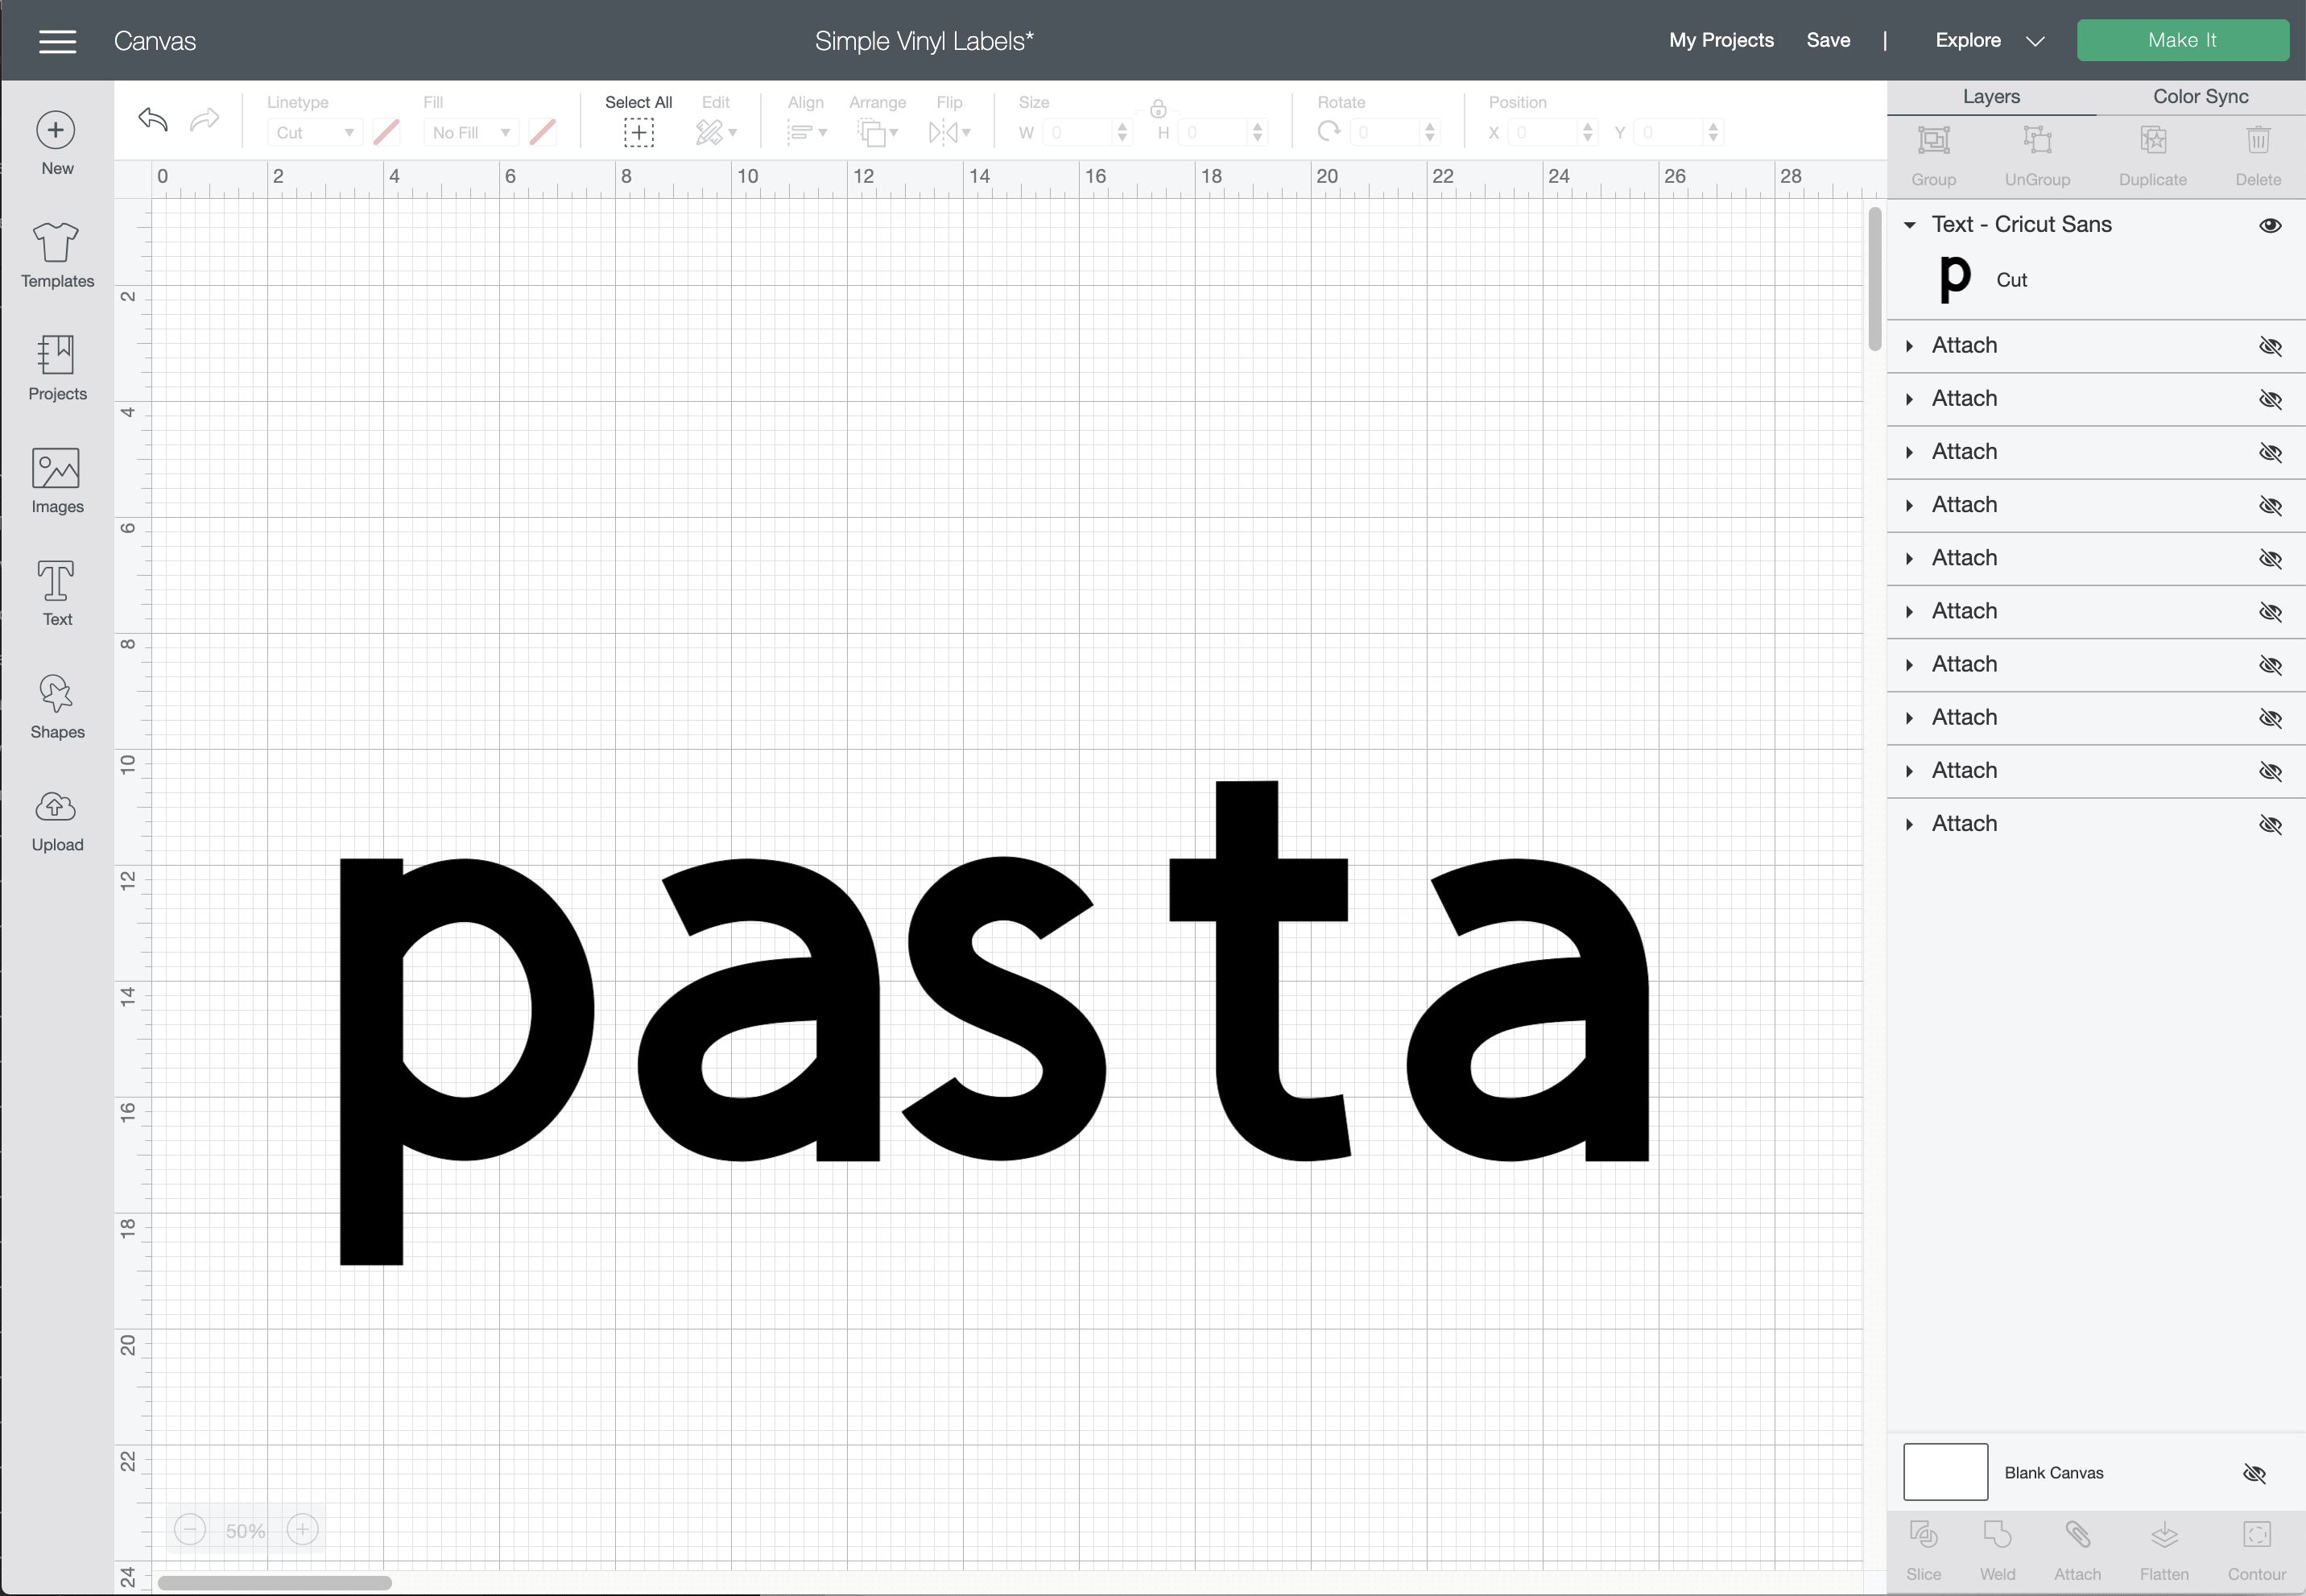Expand the last Attach layer group
This screenshot has width=2306, height=1596.
pyautogui.click(x=1909, y=824)
